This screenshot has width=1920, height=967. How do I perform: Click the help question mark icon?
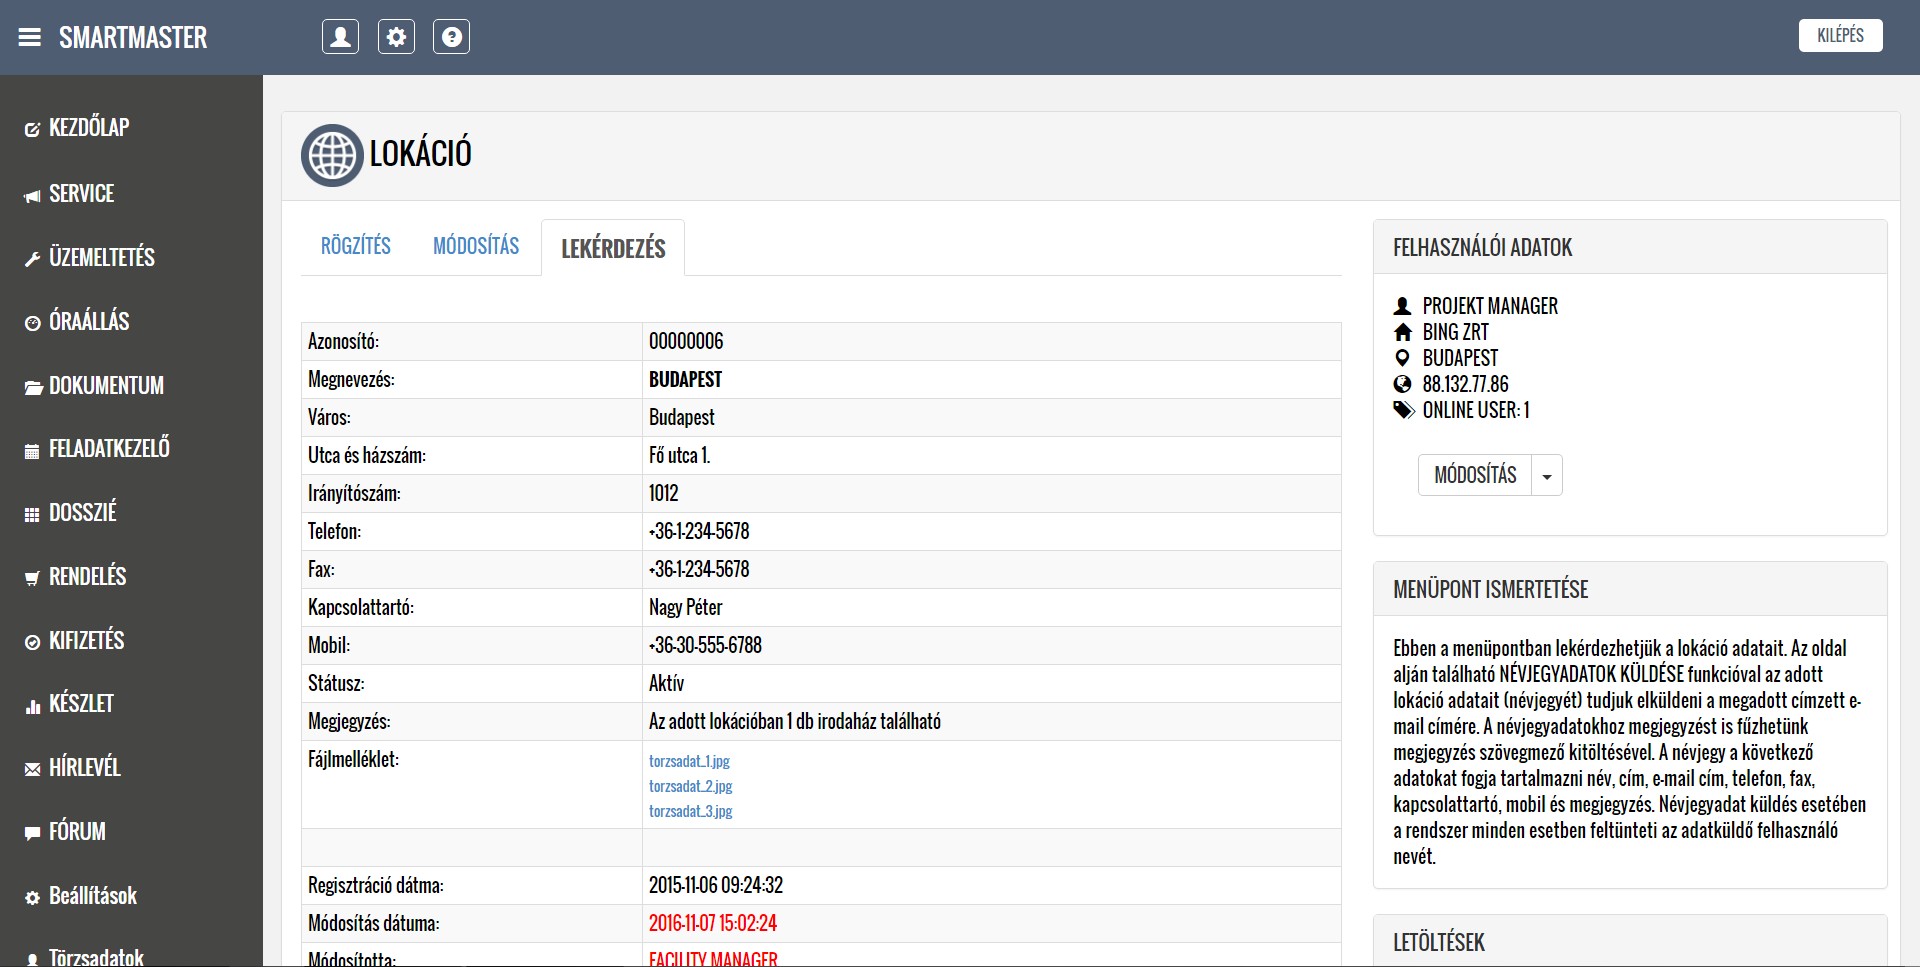(451, 37)
